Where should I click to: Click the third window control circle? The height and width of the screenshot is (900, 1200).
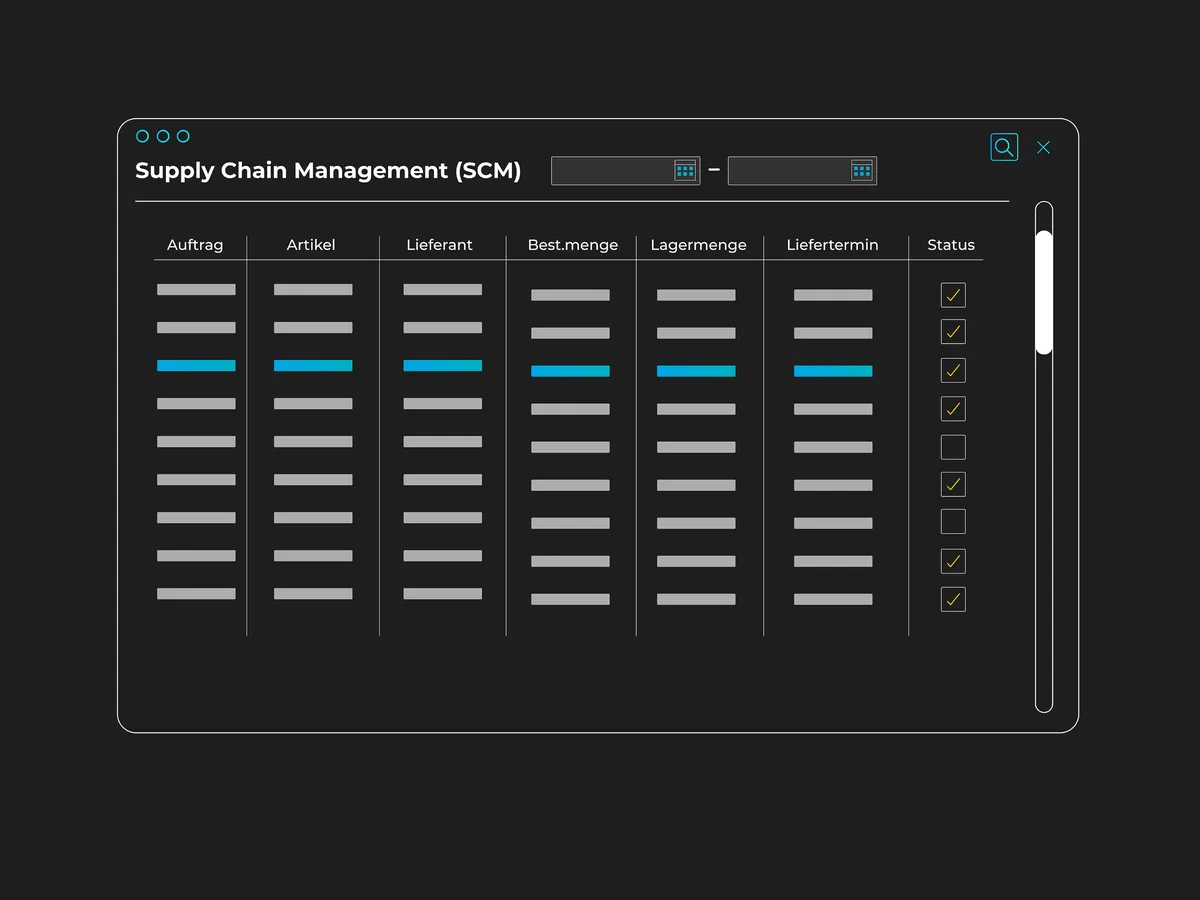pyautogui.click(x=183, y=136)
